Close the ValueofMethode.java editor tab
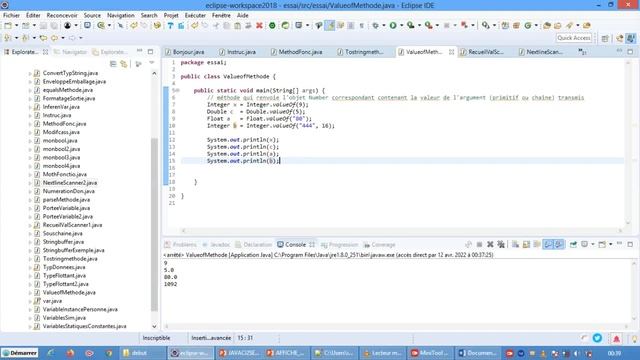 coord(451,52)
